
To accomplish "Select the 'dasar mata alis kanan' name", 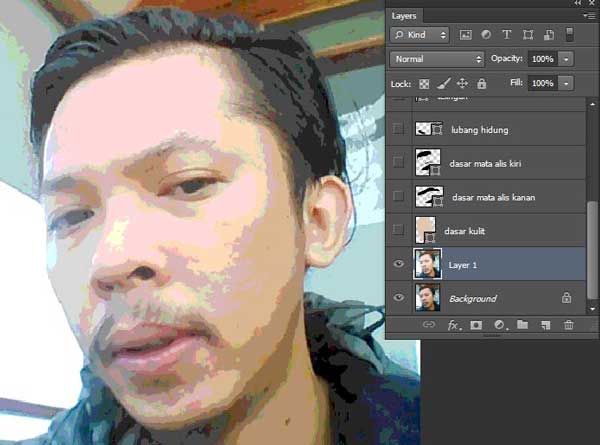I will (x=494, y=197).
